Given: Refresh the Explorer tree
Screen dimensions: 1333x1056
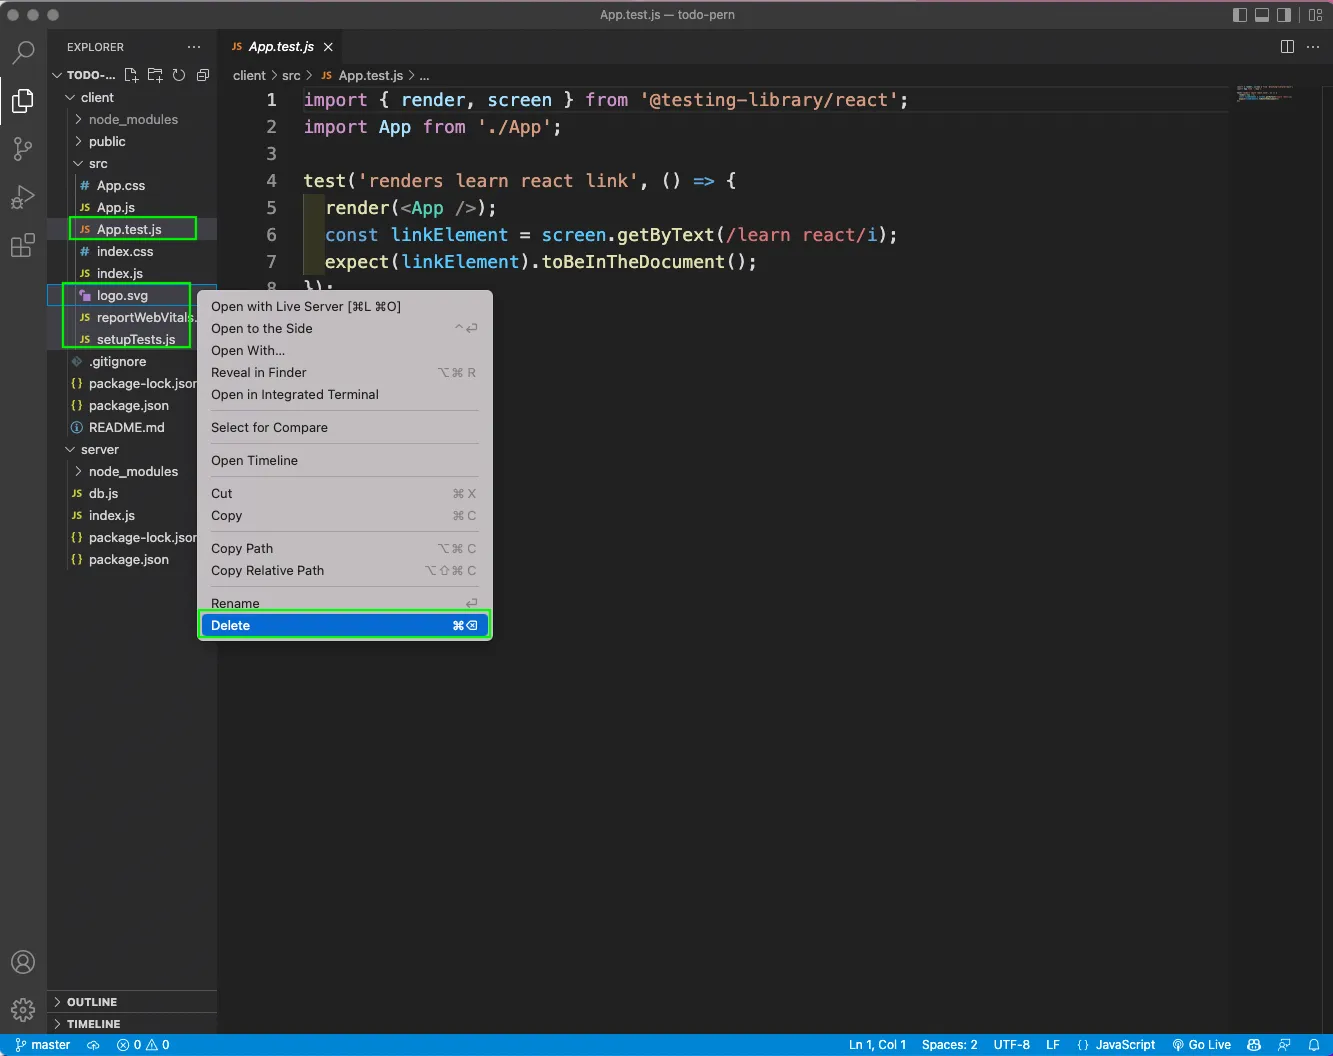Looking at the screenshot, I should tap(179, 75).
